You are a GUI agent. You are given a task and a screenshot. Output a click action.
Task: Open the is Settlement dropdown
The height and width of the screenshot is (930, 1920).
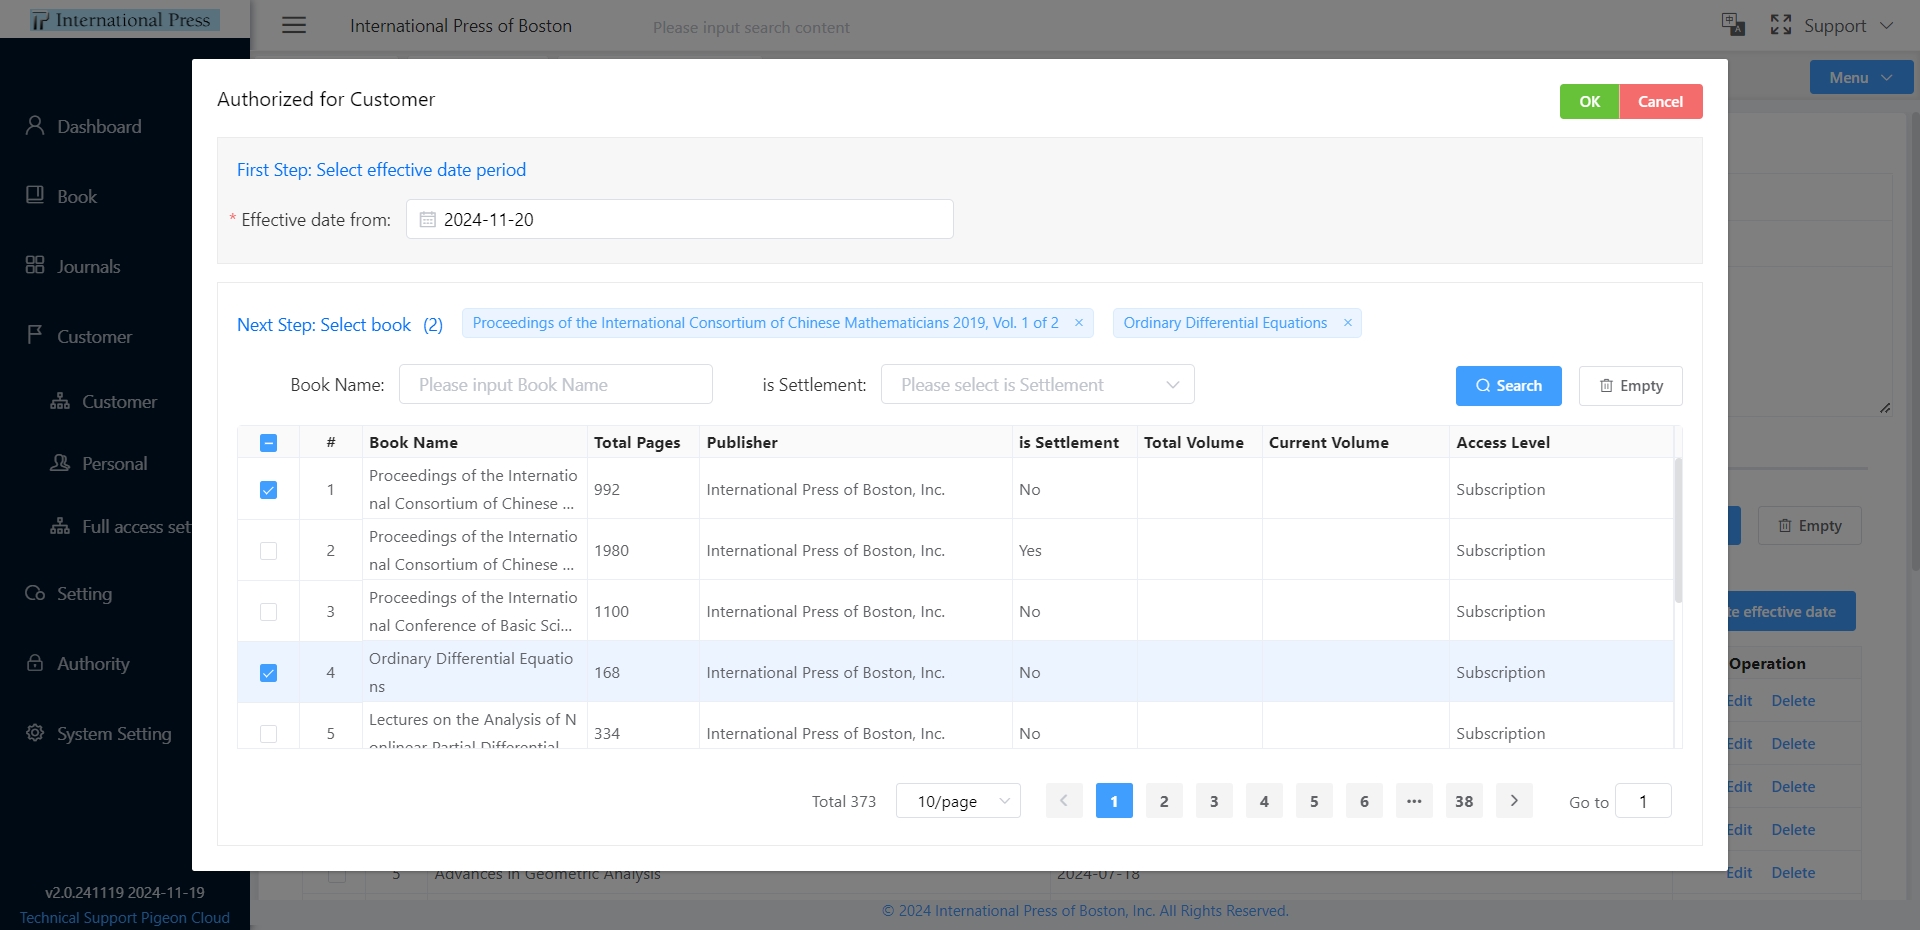(1037, 384)
